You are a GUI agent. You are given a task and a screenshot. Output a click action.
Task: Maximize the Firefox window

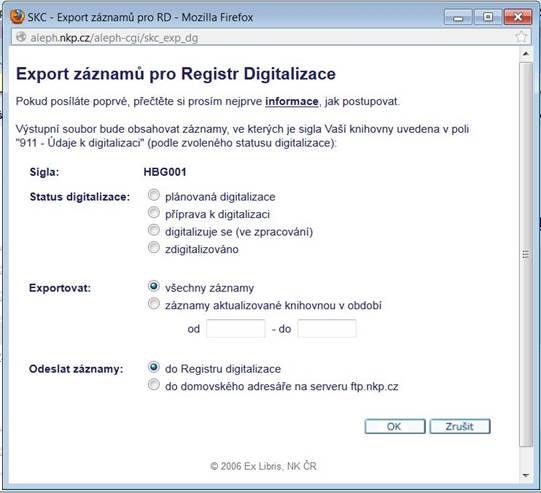pos(488,17)
